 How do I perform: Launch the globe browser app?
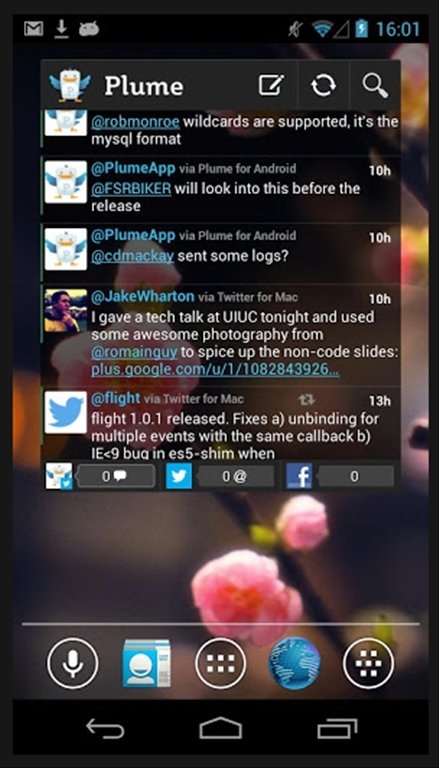[x=294, y=663]
